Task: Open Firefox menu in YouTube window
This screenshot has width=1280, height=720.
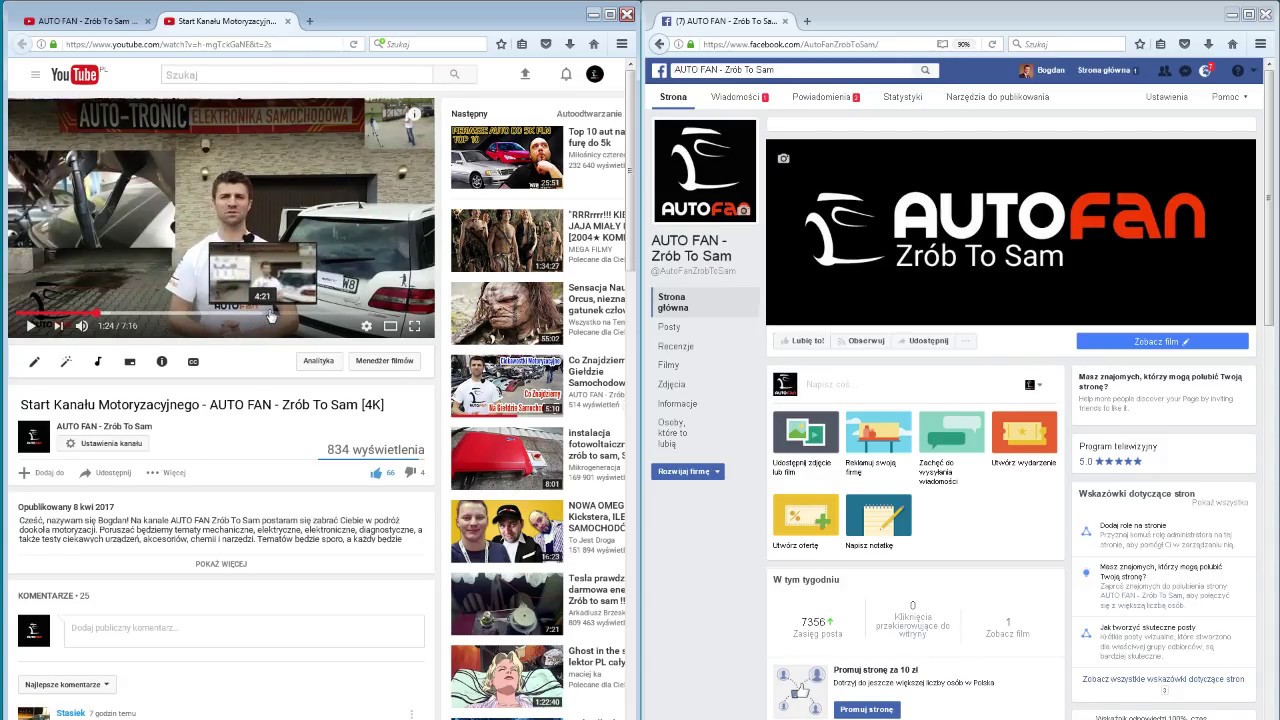Action: [x=621, y=44]
